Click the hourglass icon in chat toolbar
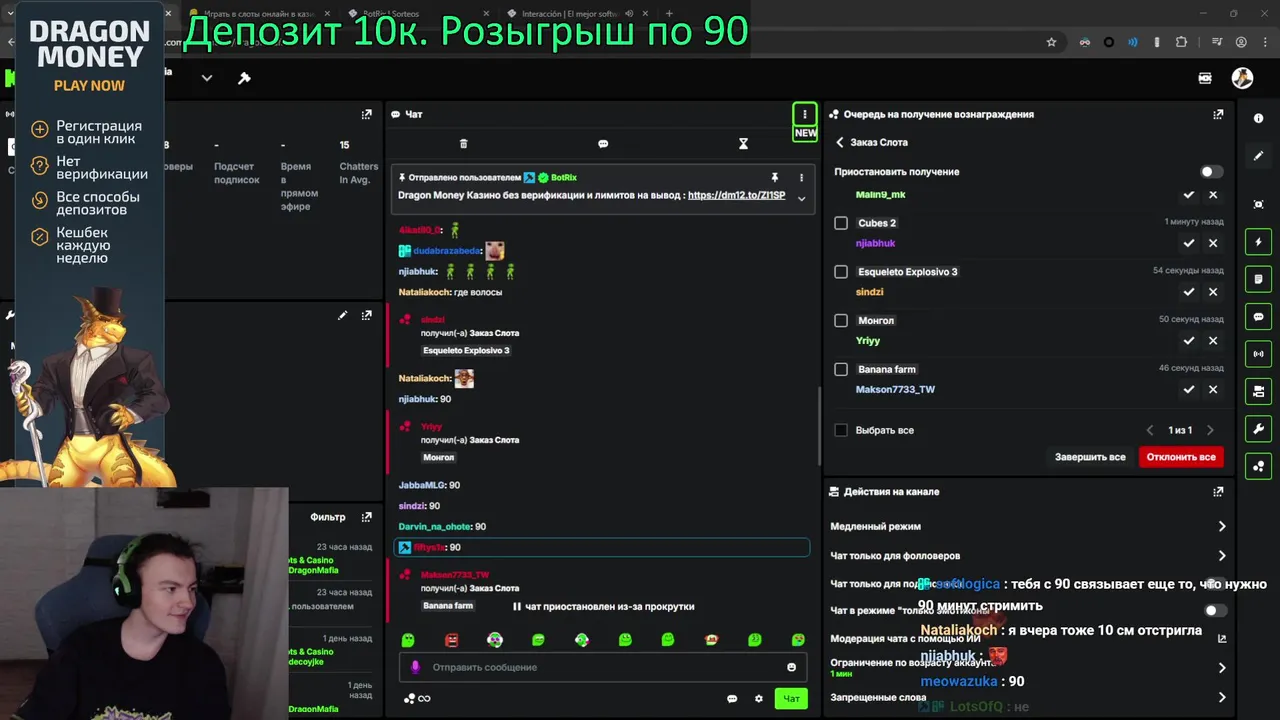The height and width of the screenshot is (720, 1280). (x=743, y=144)
